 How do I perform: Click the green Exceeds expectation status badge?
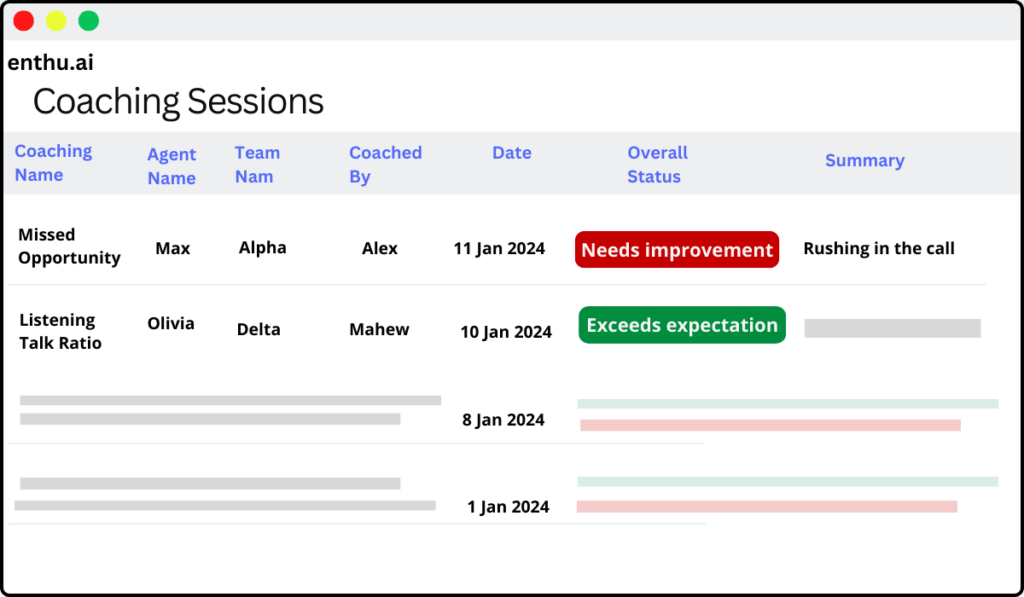tap(681, 325)
